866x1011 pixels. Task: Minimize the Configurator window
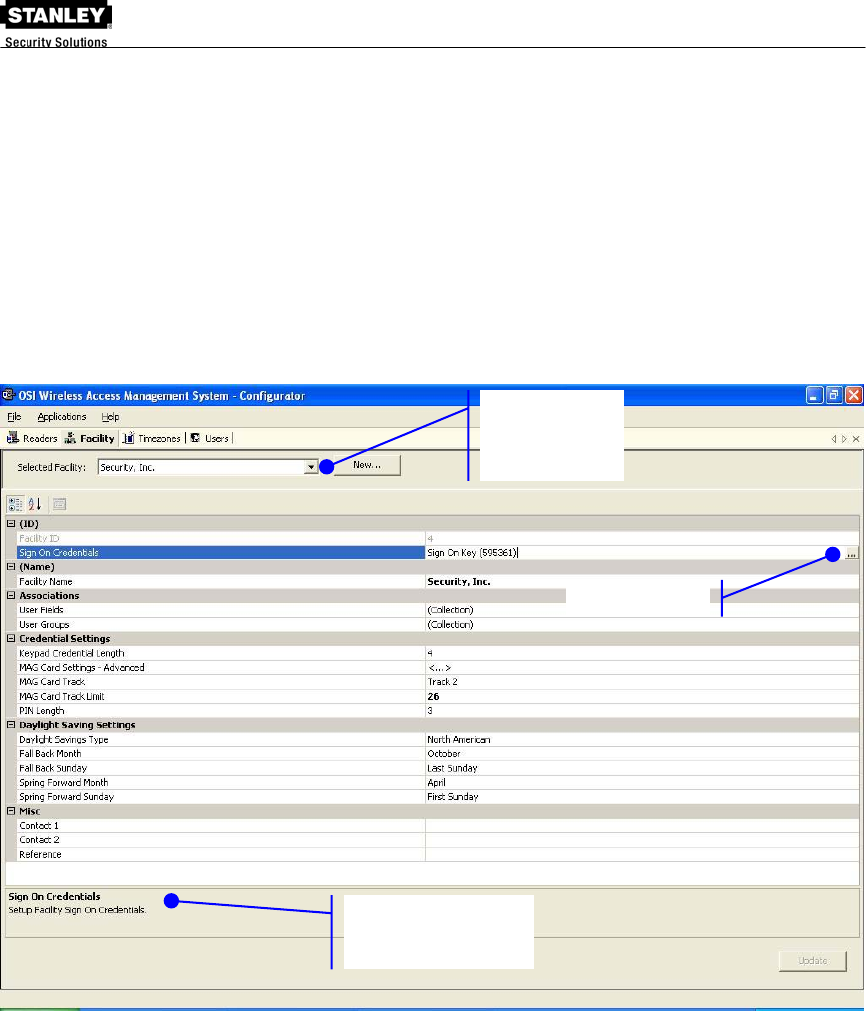814,395
